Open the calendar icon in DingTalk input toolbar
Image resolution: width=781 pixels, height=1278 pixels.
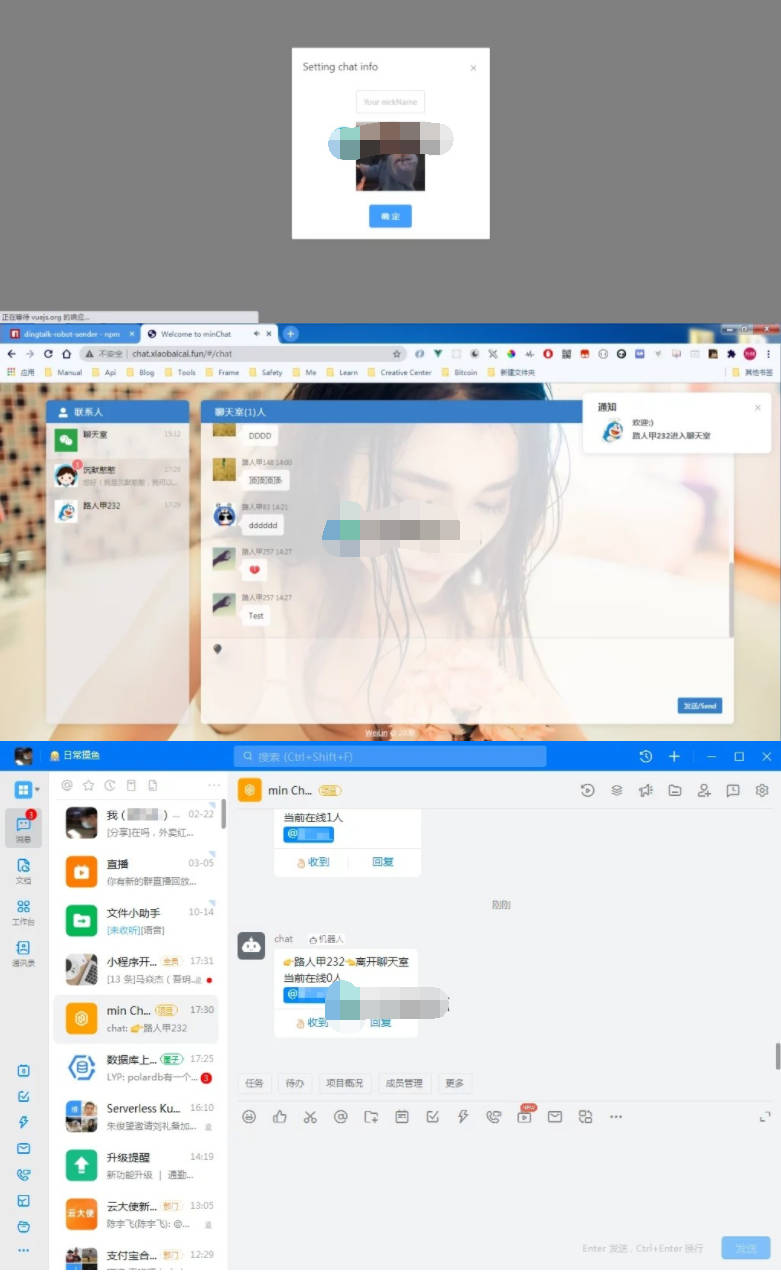401,1116
